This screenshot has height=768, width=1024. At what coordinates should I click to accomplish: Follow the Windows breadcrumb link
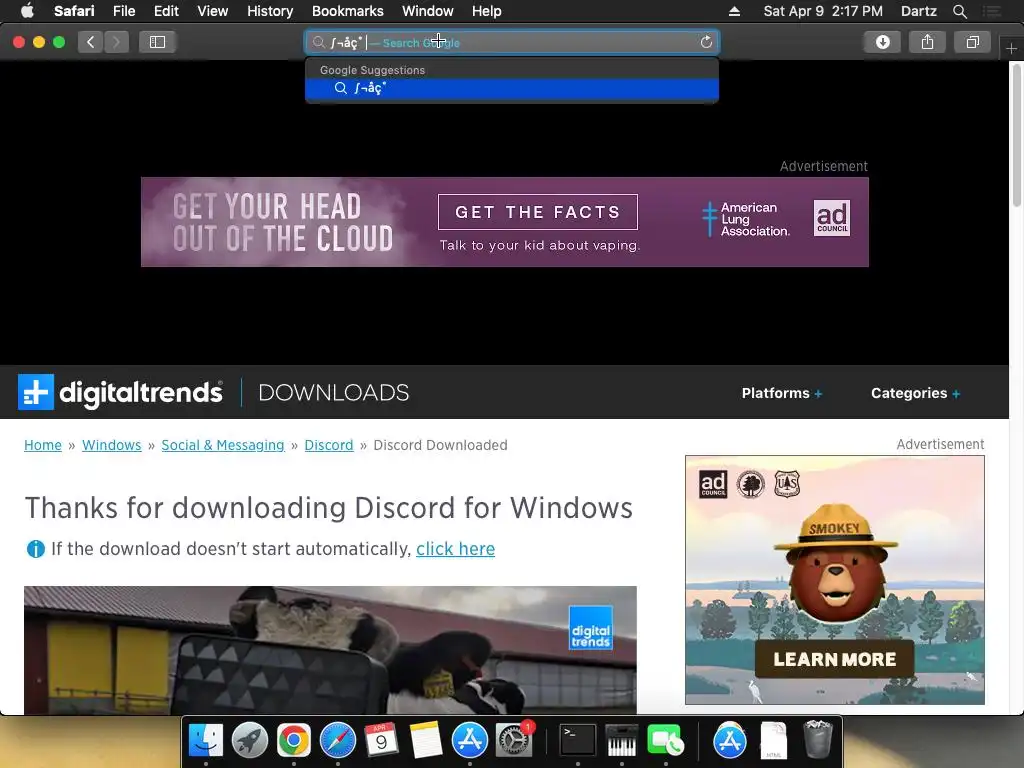pos(112,445)
